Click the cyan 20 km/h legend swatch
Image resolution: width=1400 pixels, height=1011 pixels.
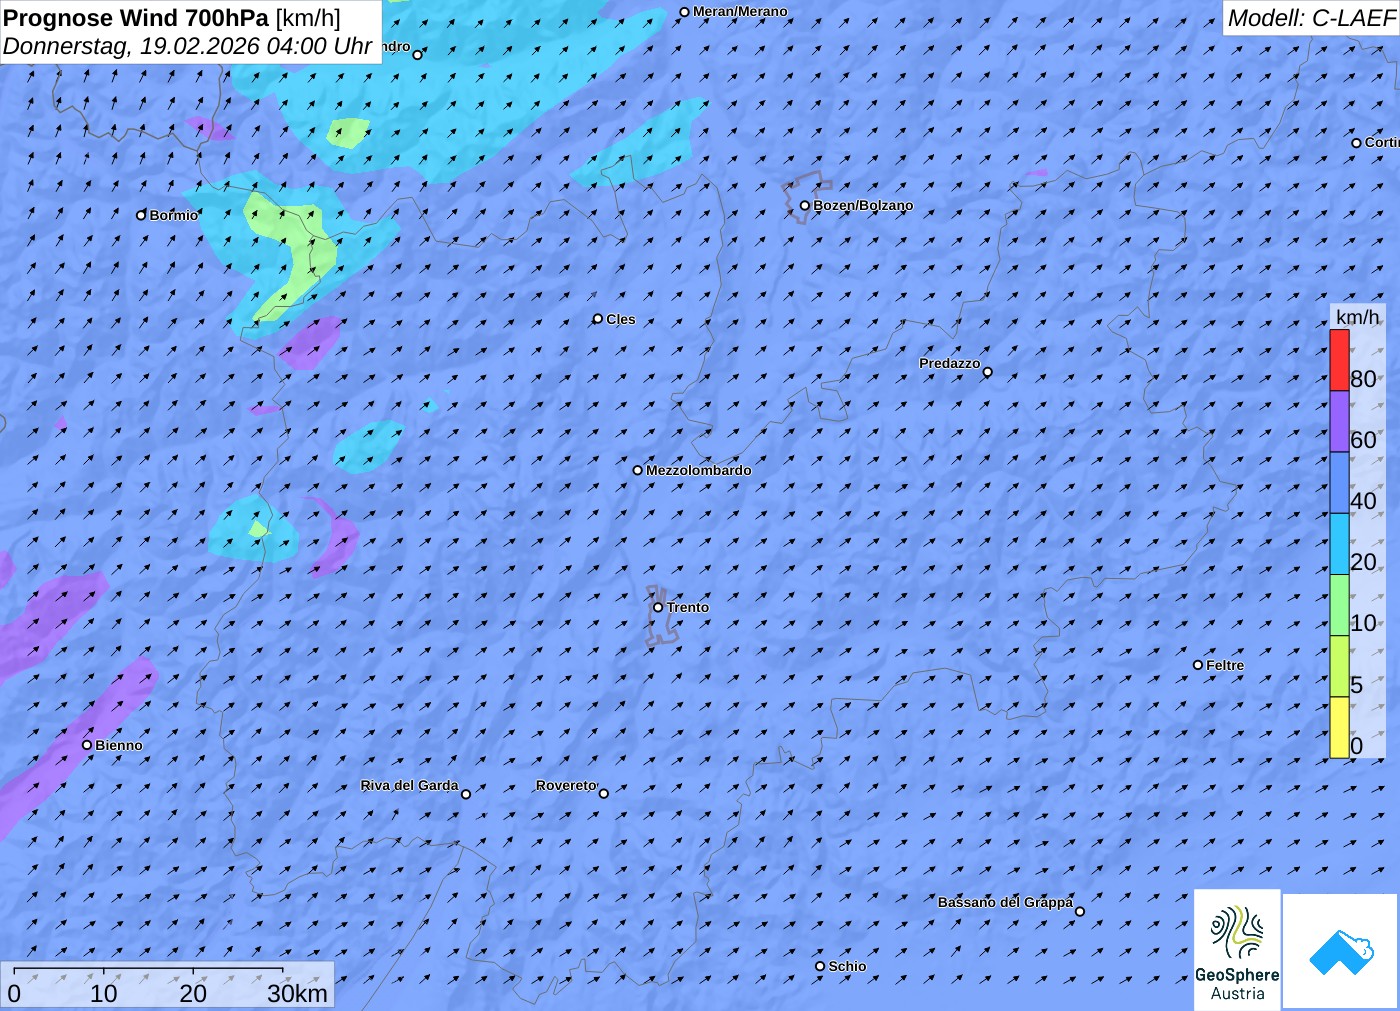coord(1339,543)
